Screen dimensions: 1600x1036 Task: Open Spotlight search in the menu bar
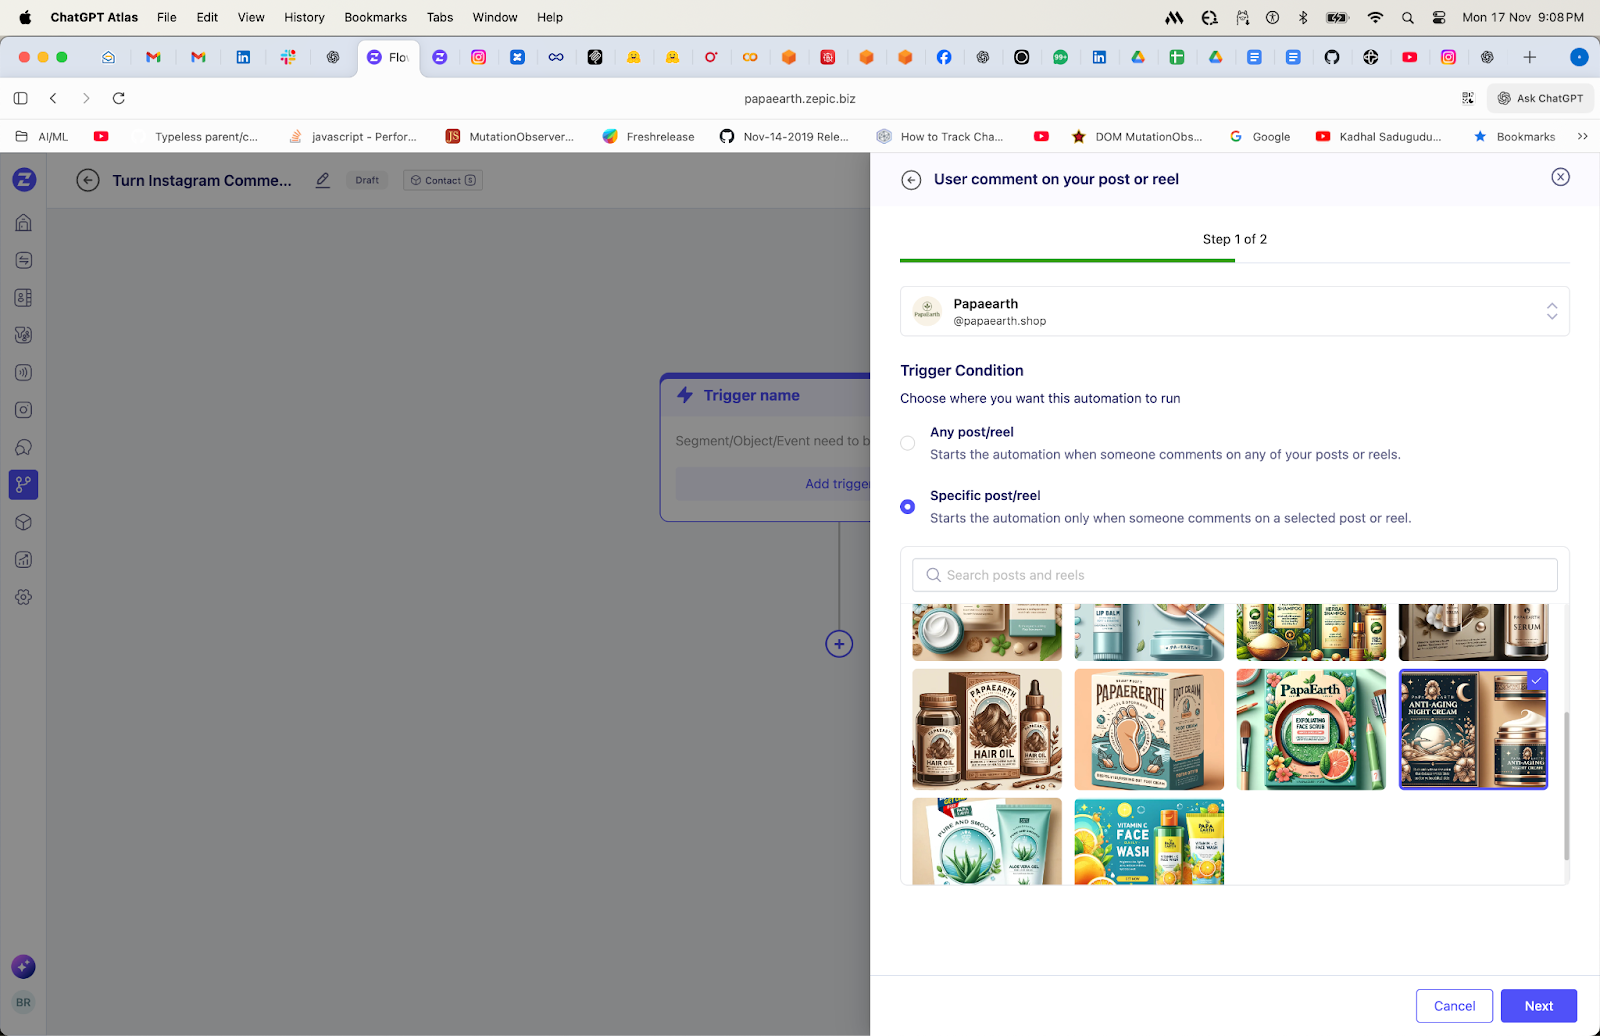click(1408, 17)
